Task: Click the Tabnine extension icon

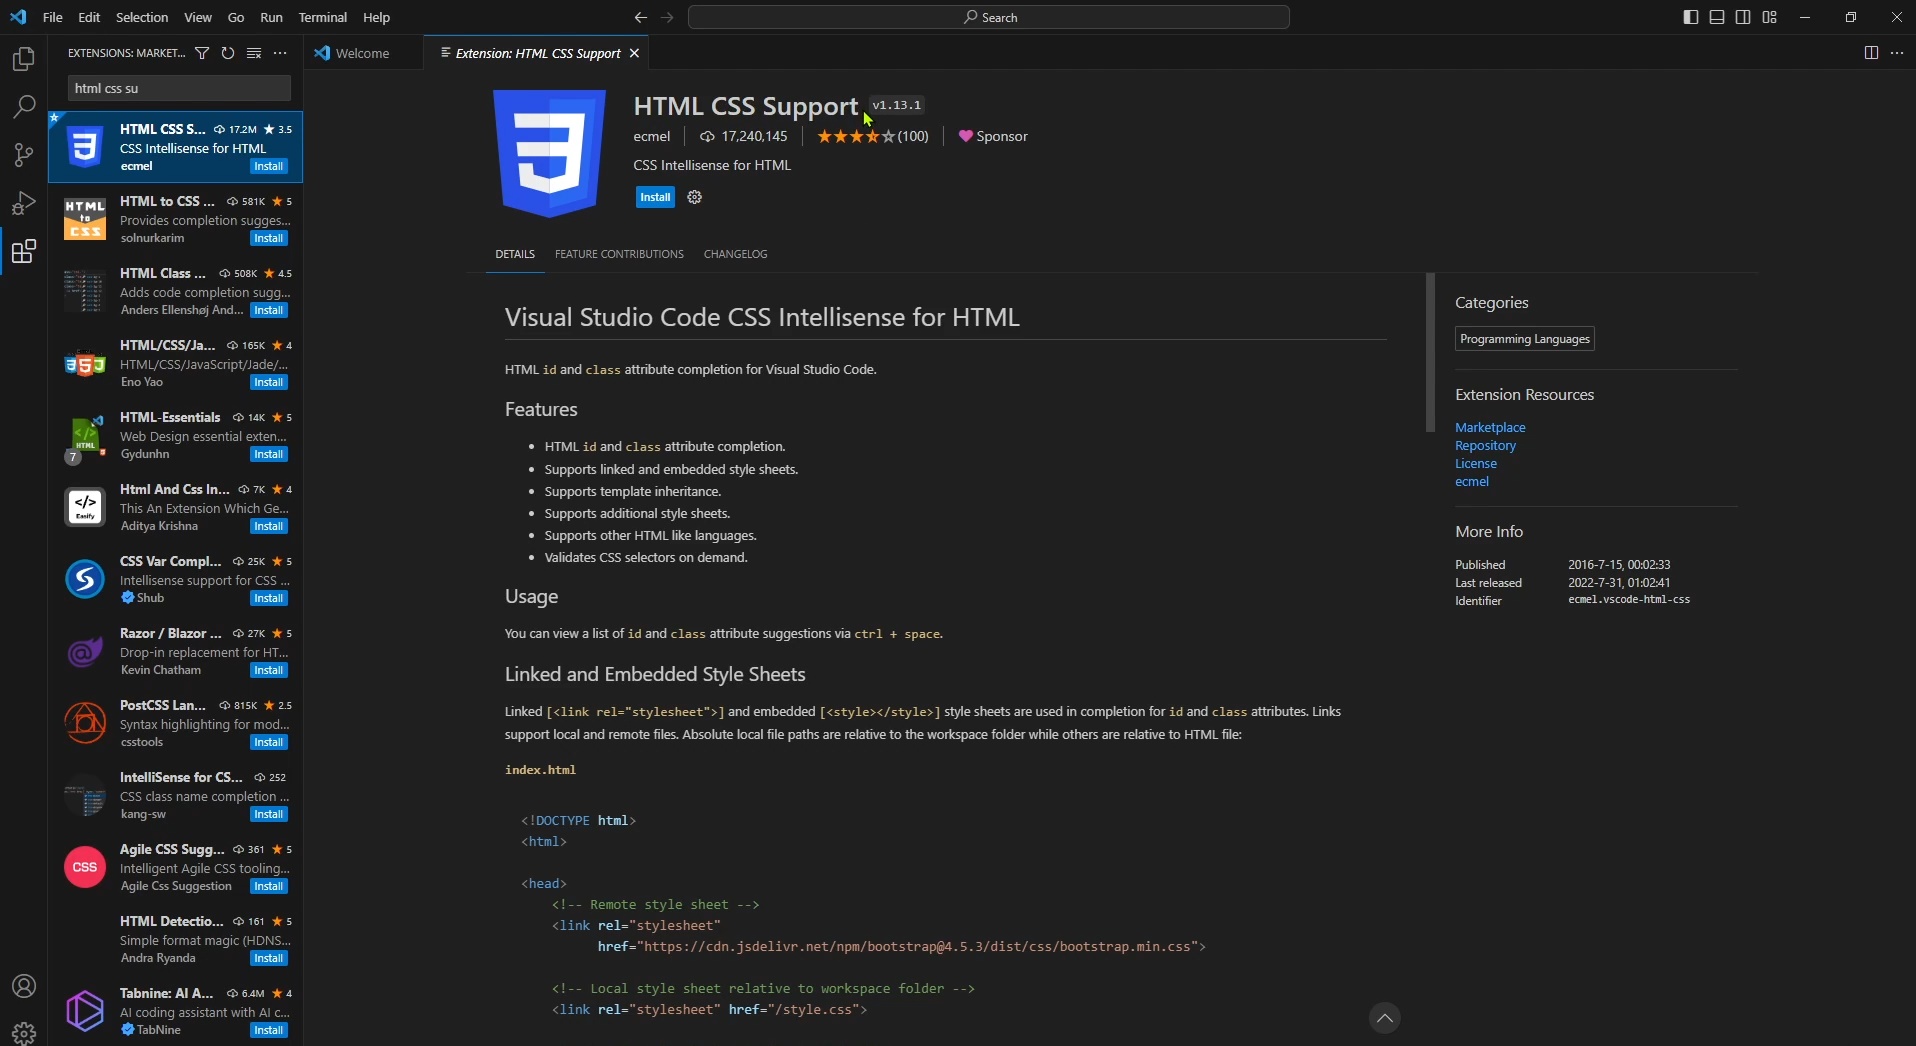Action: tap(85, 1011)
